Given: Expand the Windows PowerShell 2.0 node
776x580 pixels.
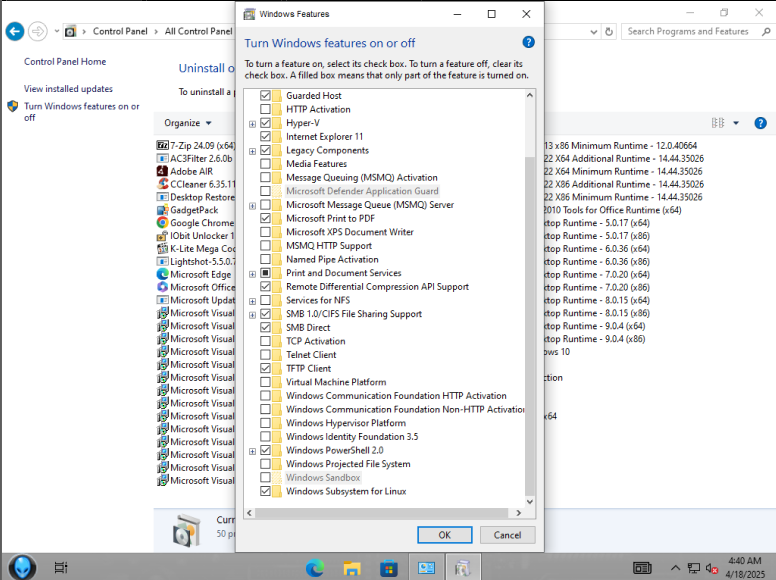Looking at the screenshot, I should tap(252, 451).
